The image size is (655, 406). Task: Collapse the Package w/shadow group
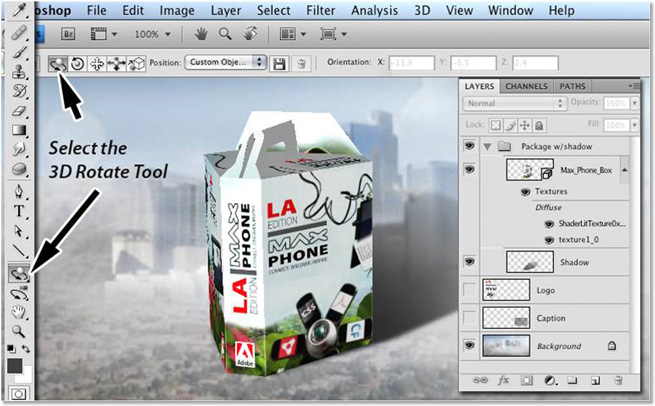tap(487, 147)
